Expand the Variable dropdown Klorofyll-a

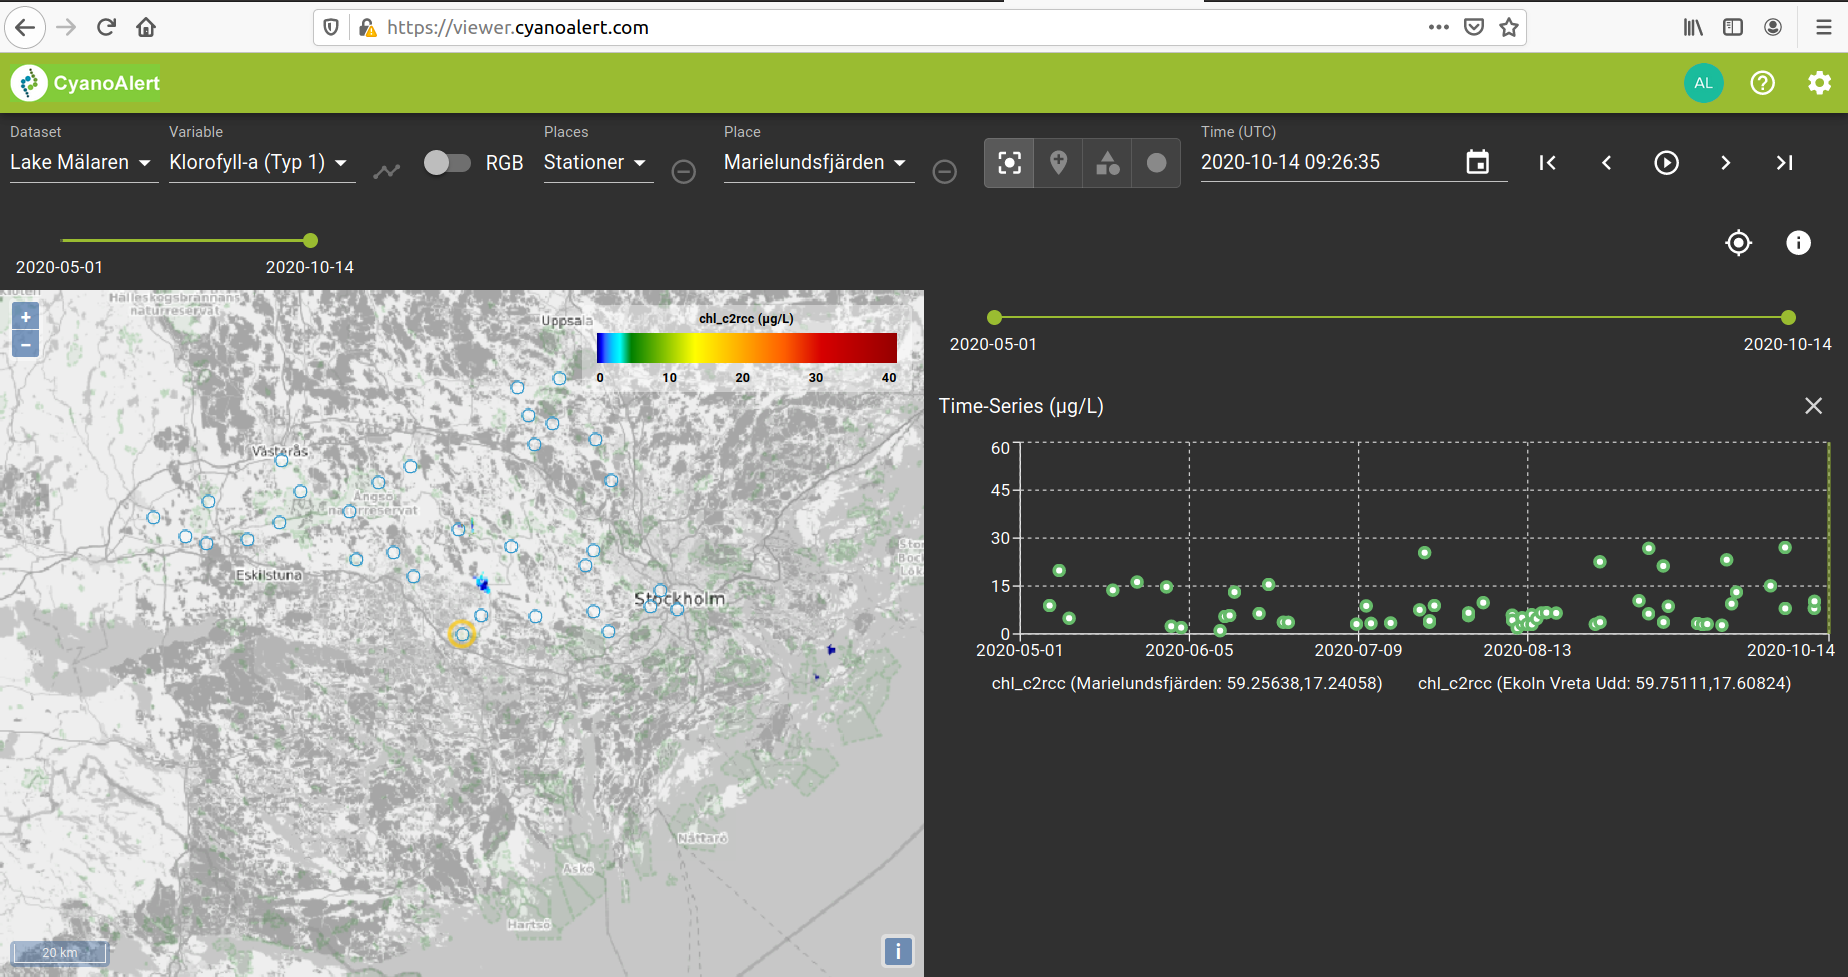tap(258, 163)
